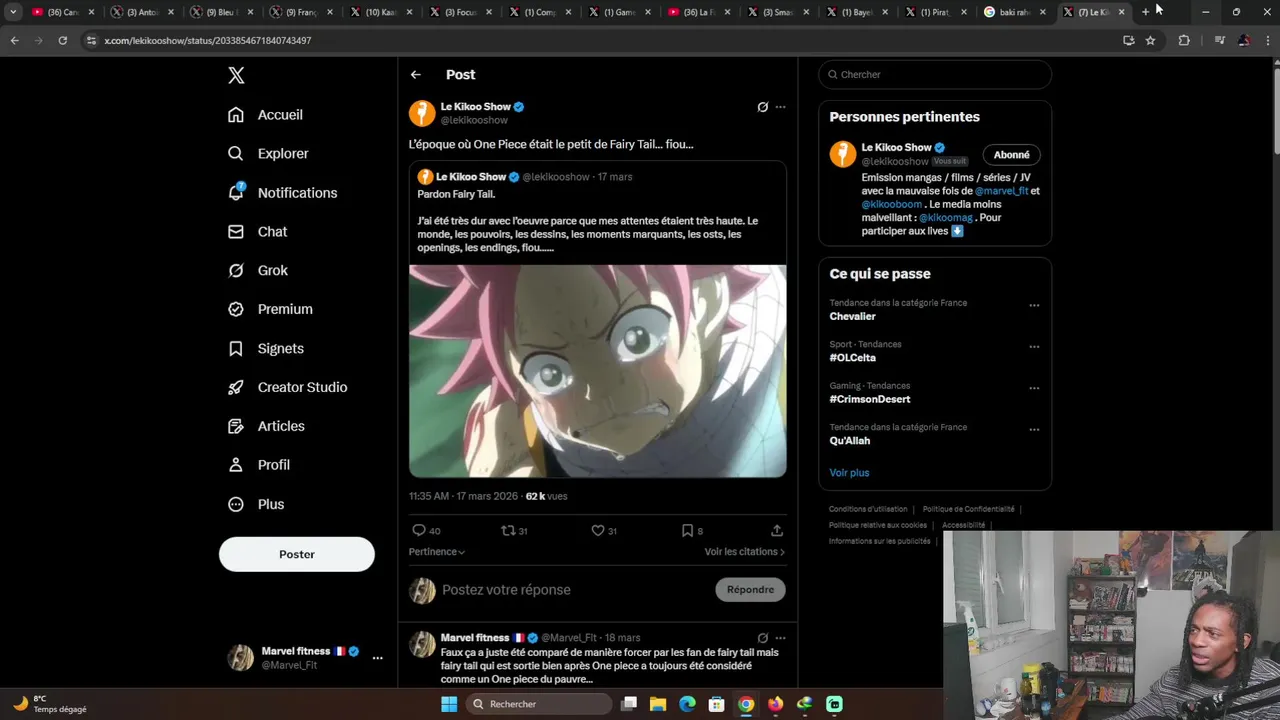Open more options for #OLCelta trend

click(x=1034, y=347)
